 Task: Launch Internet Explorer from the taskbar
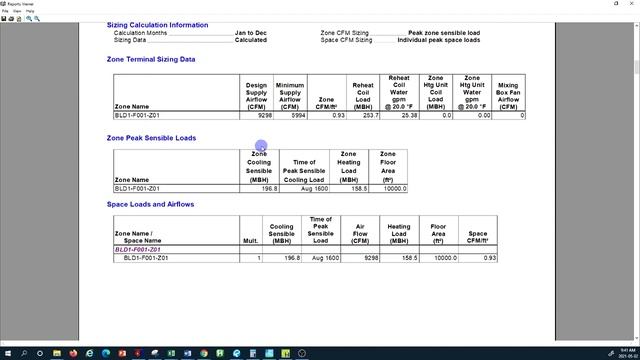[89, 353]
